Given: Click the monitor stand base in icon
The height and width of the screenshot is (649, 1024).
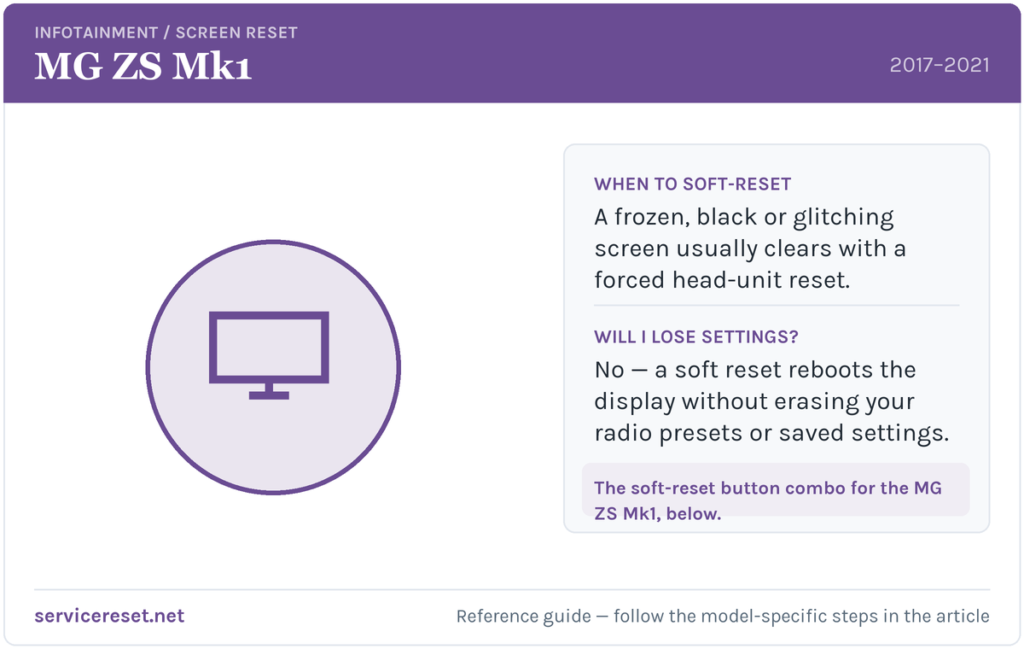Looking at the screenshot, I should (x=268, y=395).
